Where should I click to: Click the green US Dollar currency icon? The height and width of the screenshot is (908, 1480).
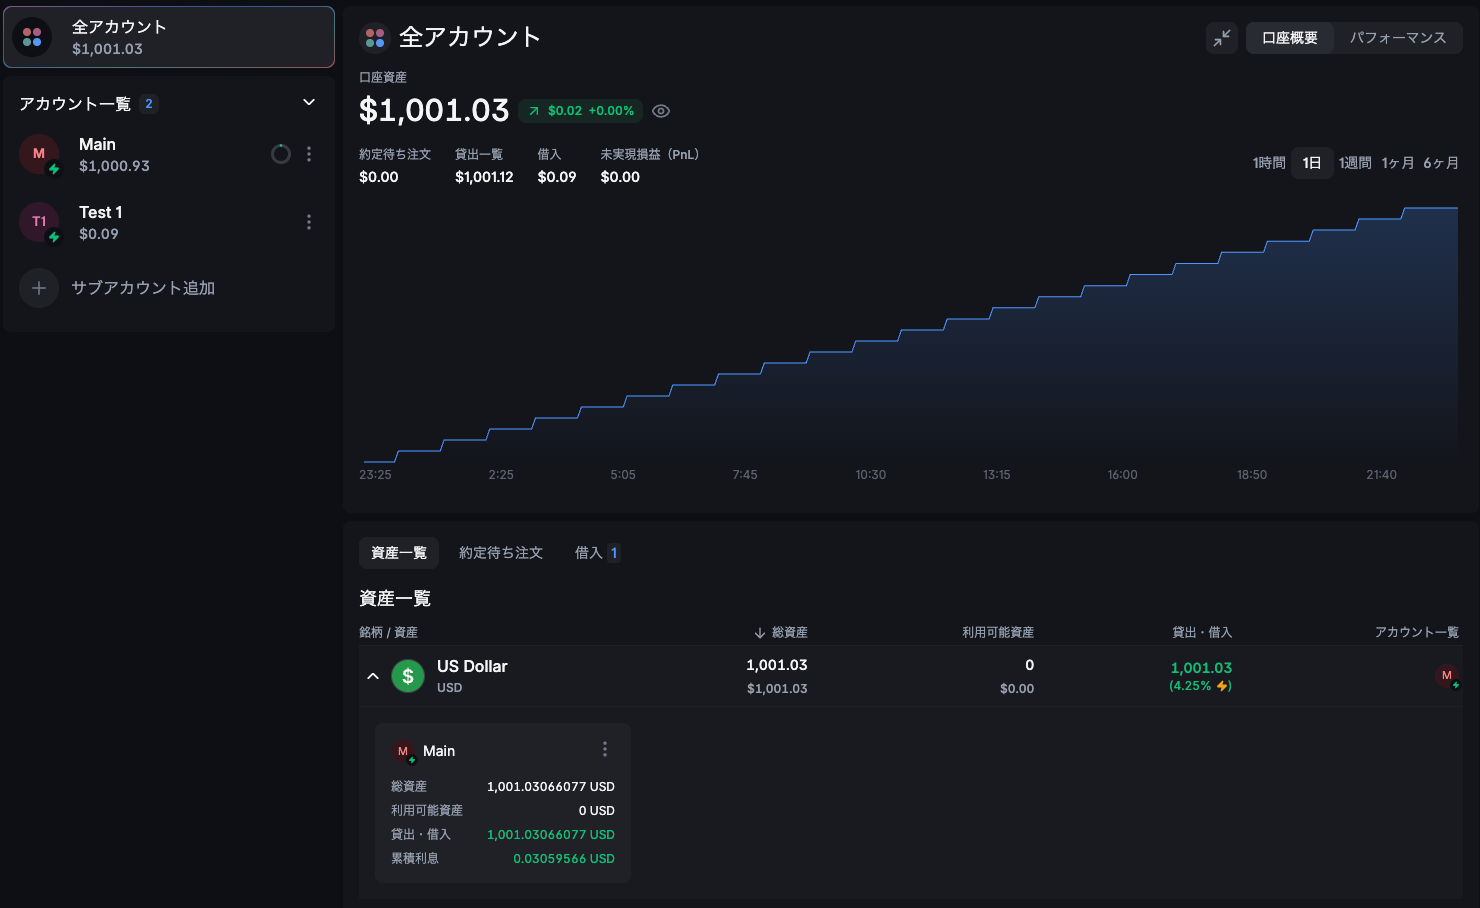[407, 676]
